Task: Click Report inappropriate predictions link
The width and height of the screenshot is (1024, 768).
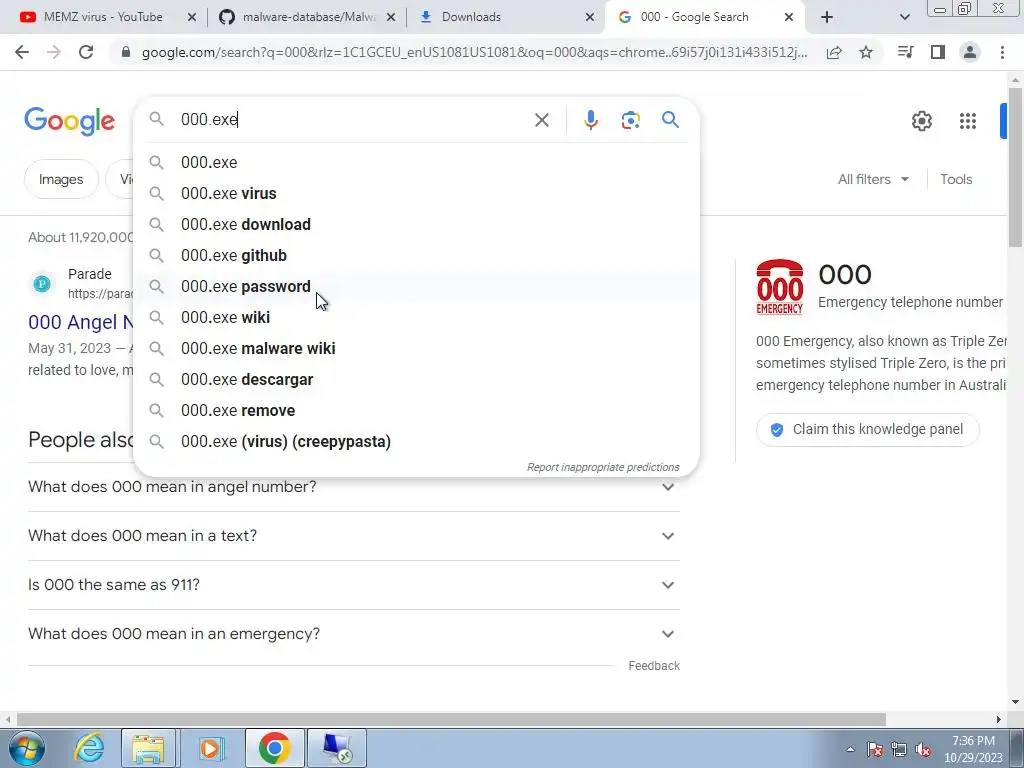Action: 603,467
